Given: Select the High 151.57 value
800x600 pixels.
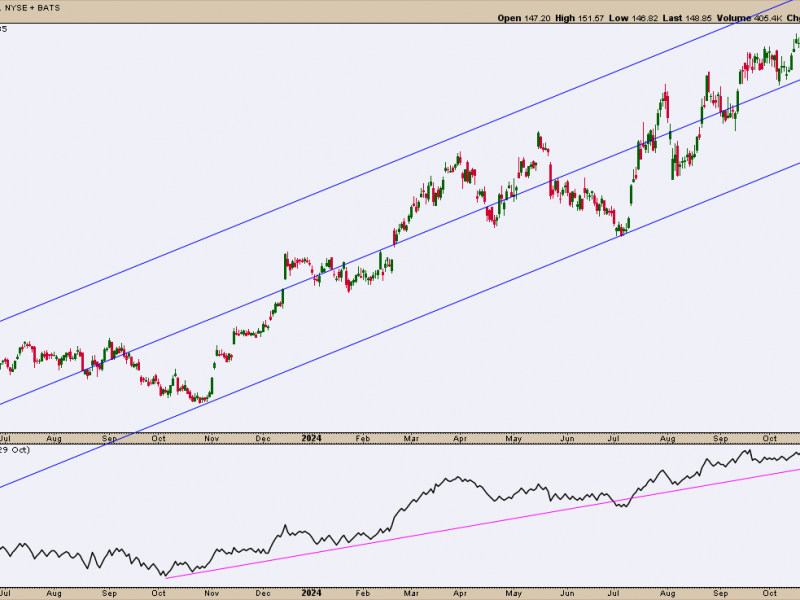Looking at the screenshot, I should 580,18.
